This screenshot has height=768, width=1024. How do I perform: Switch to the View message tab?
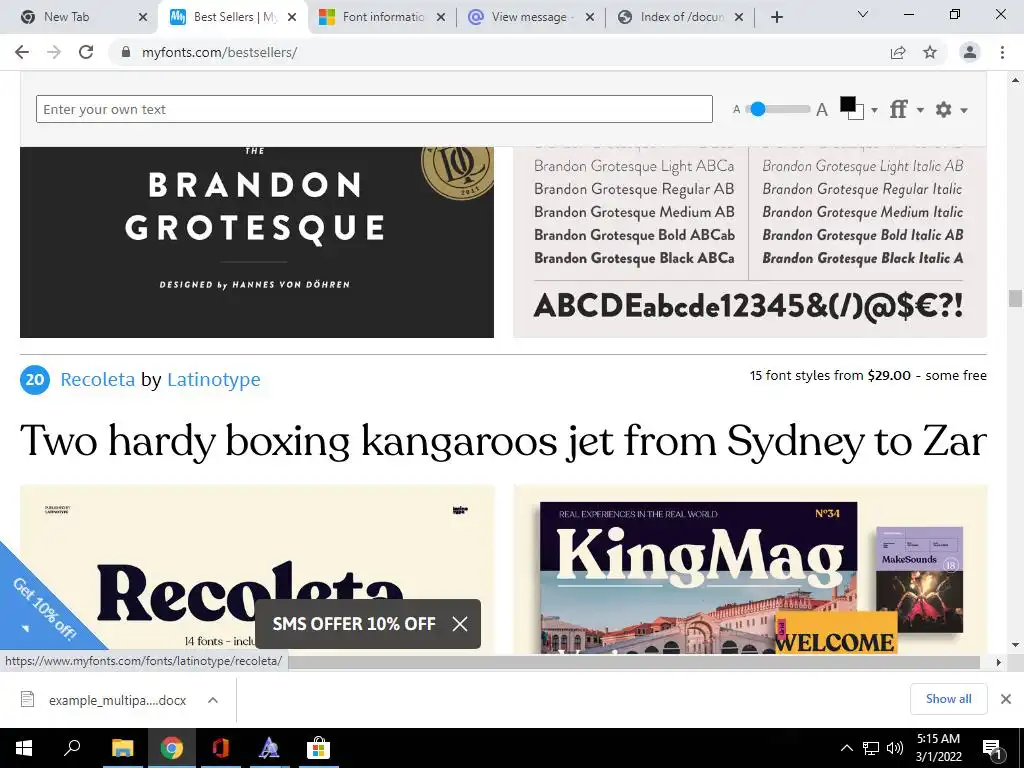(528, 17)
